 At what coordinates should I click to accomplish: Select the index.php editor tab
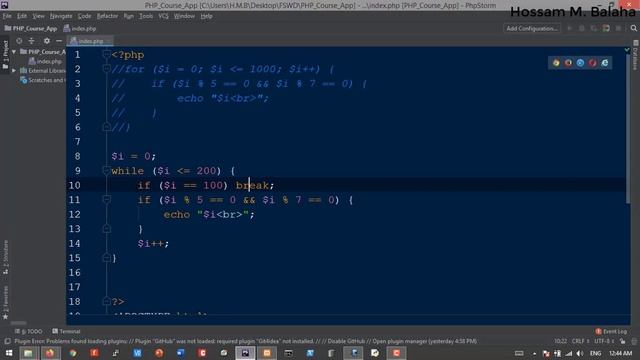90,41
